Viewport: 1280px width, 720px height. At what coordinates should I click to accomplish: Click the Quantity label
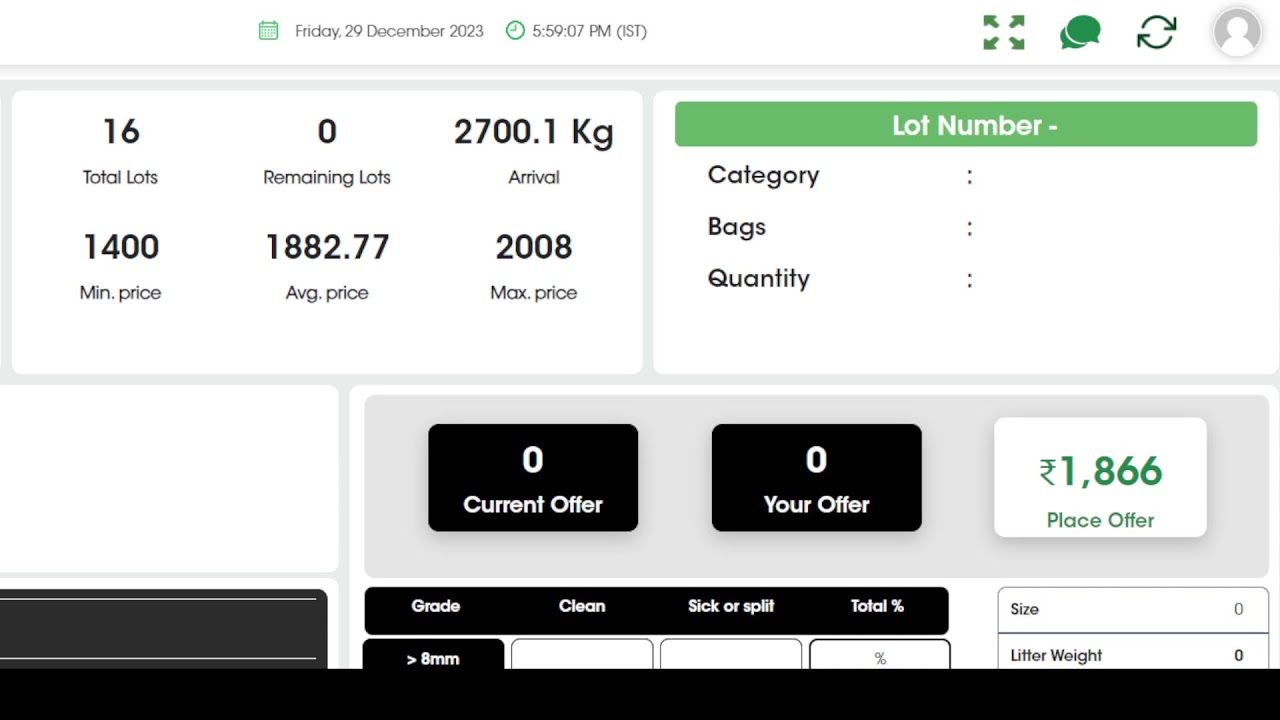point(759,279)
